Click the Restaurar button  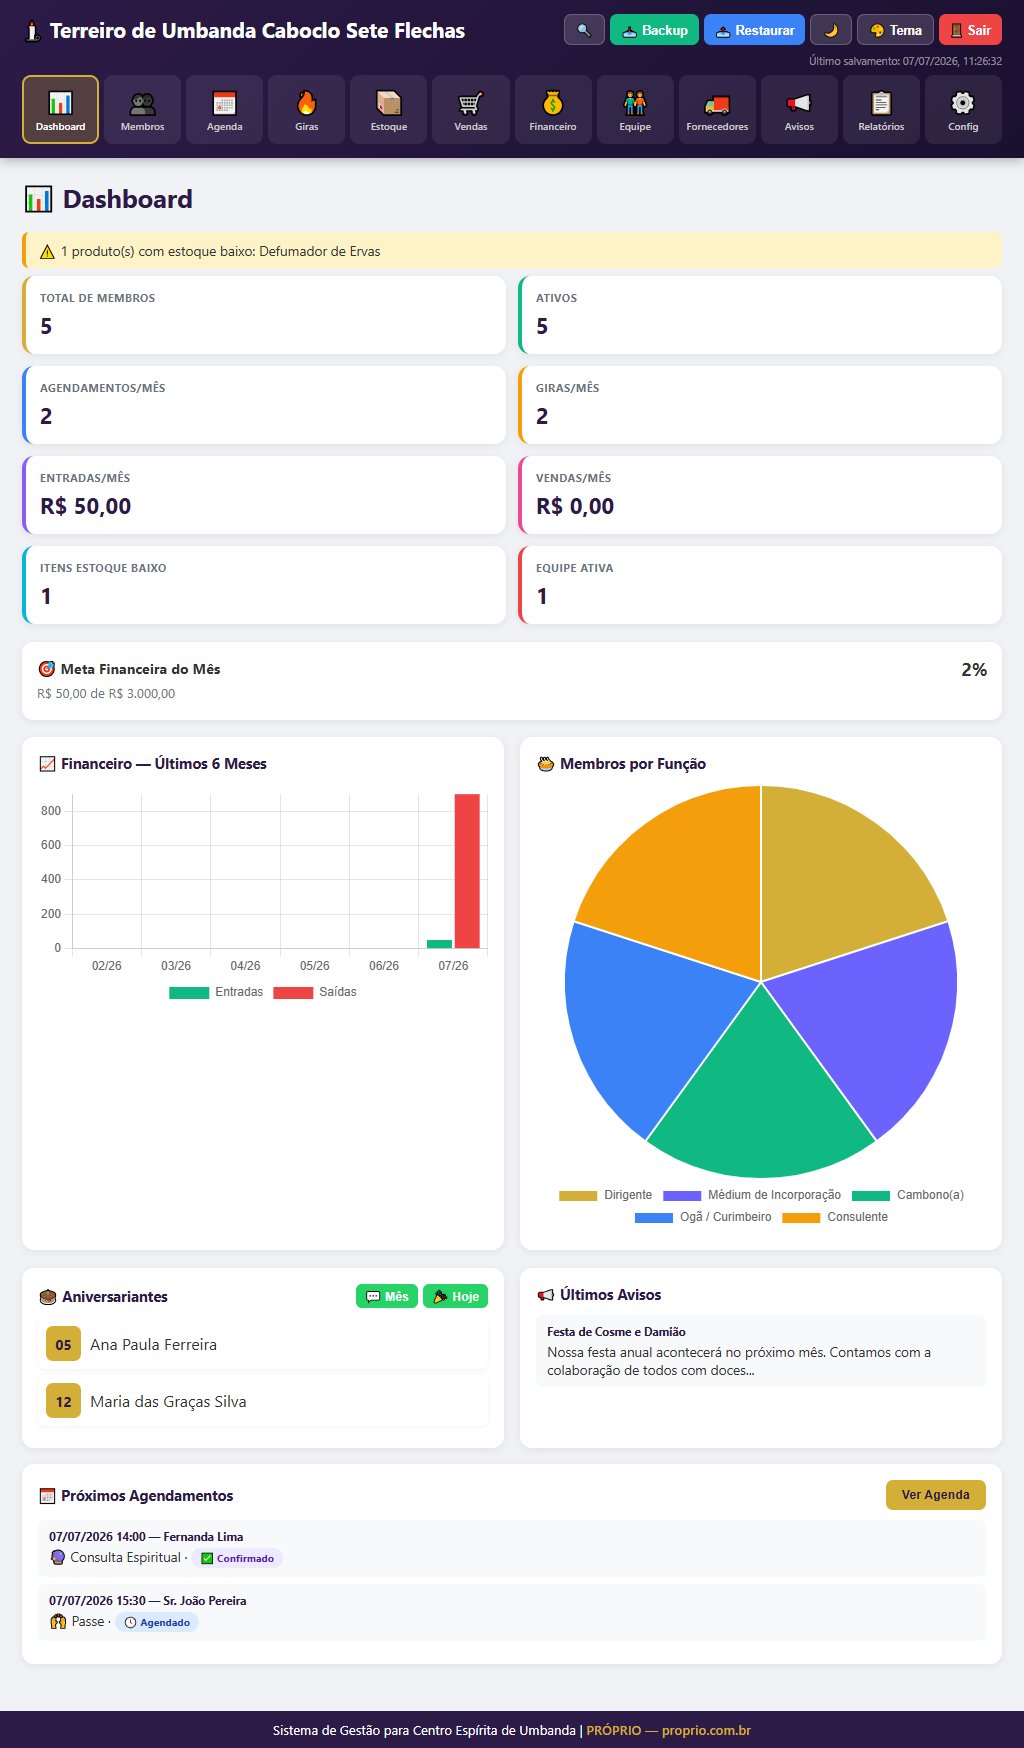pyautogui.click(x=754, y=30)
